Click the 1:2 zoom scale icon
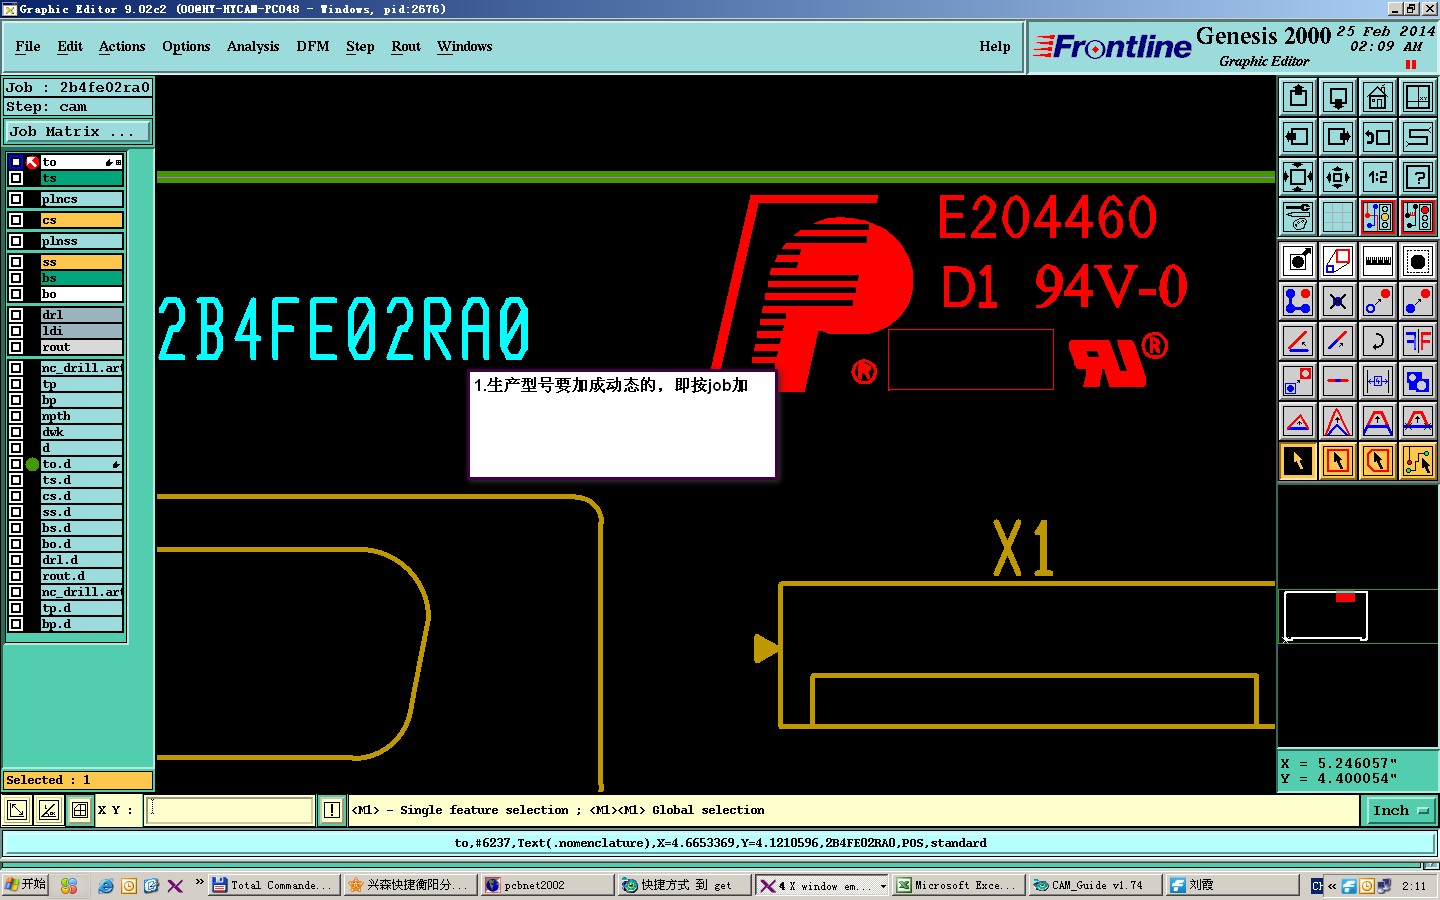 pos(1378,177)
